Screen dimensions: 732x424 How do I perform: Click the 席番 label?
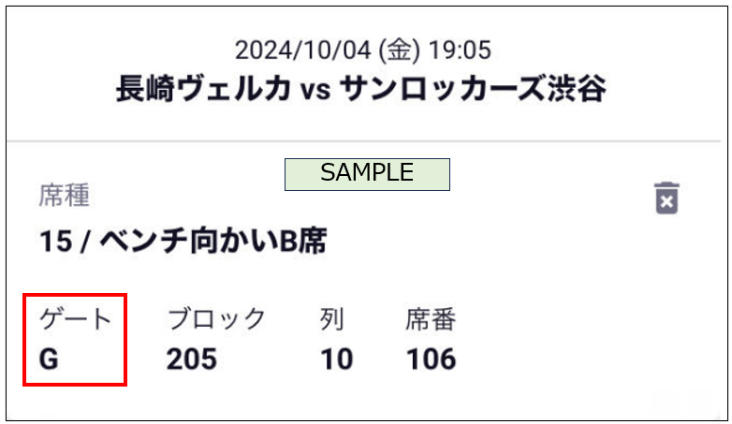tap(430, 319)
